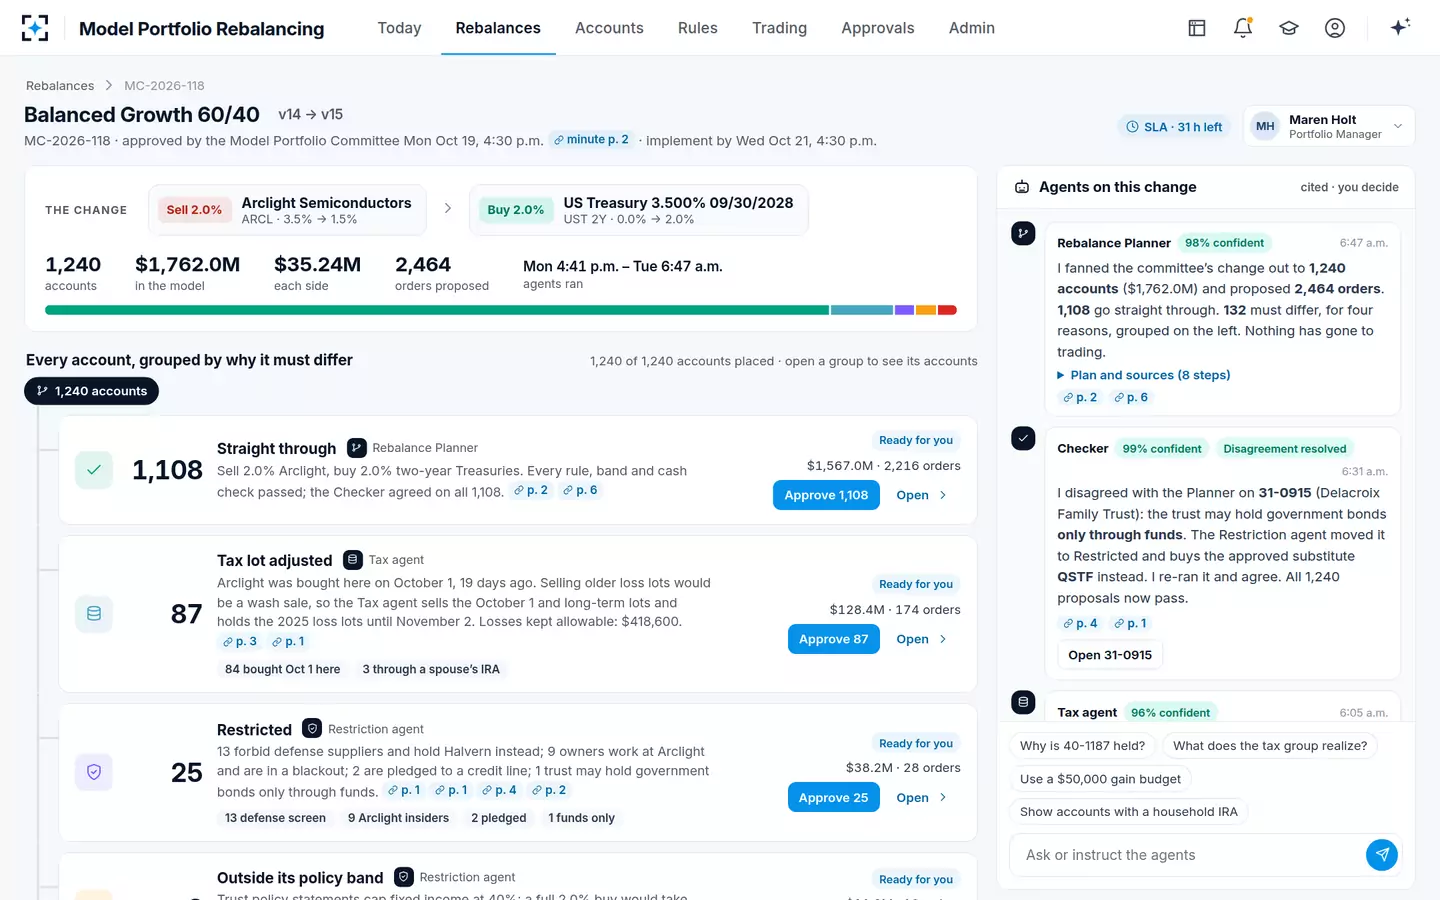Open the Straight through group
Viewport: 1440px width, 900px height.
click(x=921, y=495)
